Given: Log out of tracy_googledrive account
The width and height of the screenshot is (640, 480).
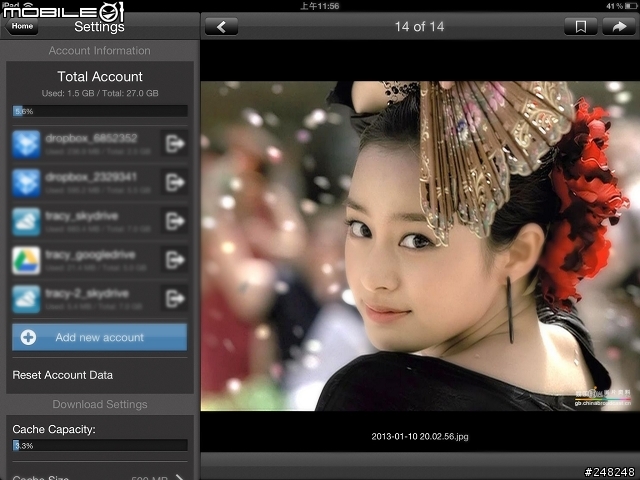Looking at the screenshot, I should coord(175,260).
